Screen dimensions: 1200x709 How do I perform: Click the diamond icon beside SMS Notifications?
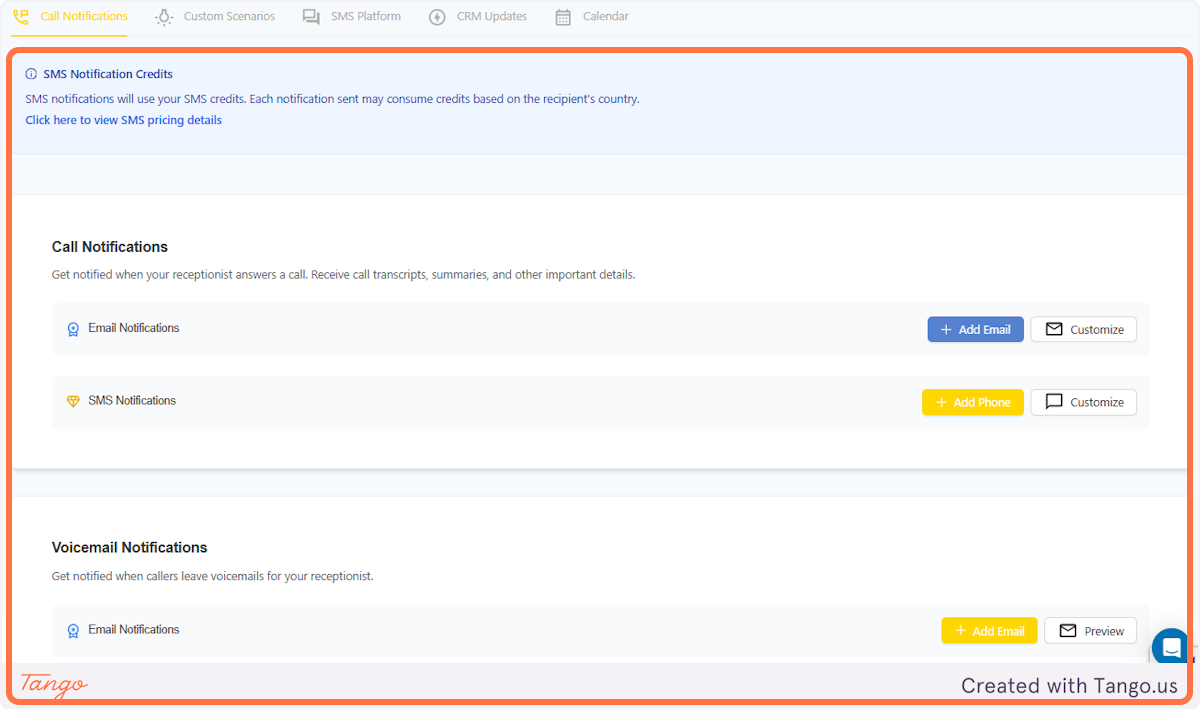(x=73, y=401)
